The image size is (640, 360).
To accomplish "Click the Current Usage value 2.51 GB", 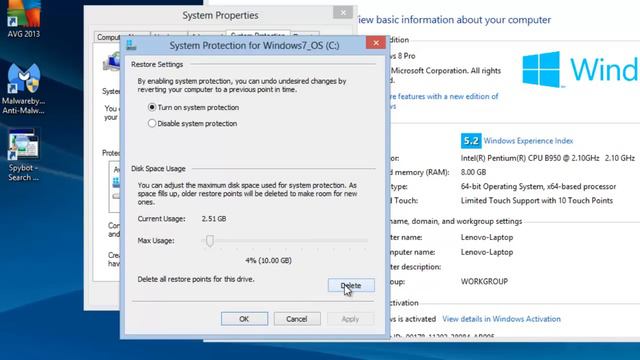I will [x=214, y=219].
